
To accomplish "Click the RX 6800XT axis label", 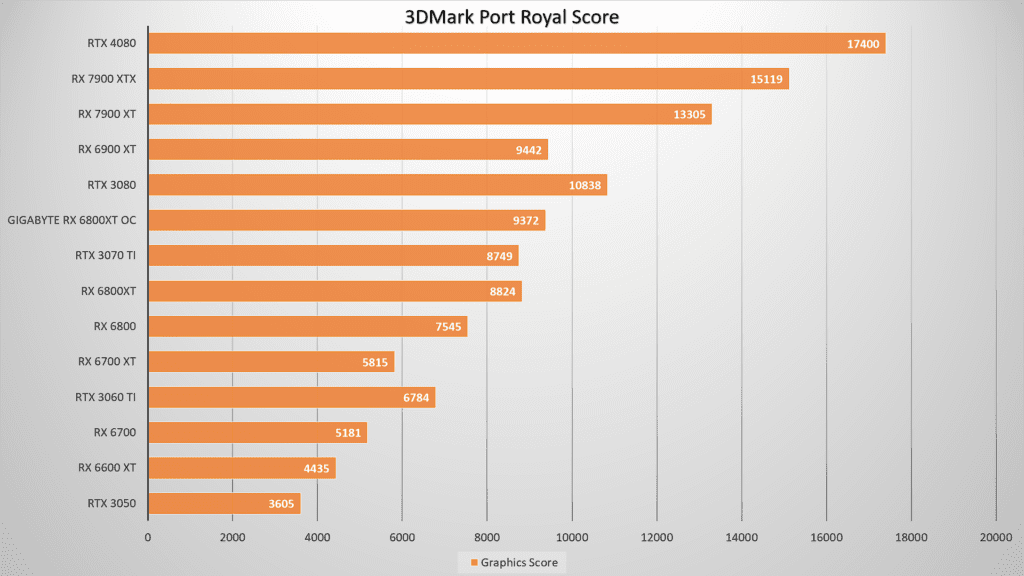I will pos(108,291).
